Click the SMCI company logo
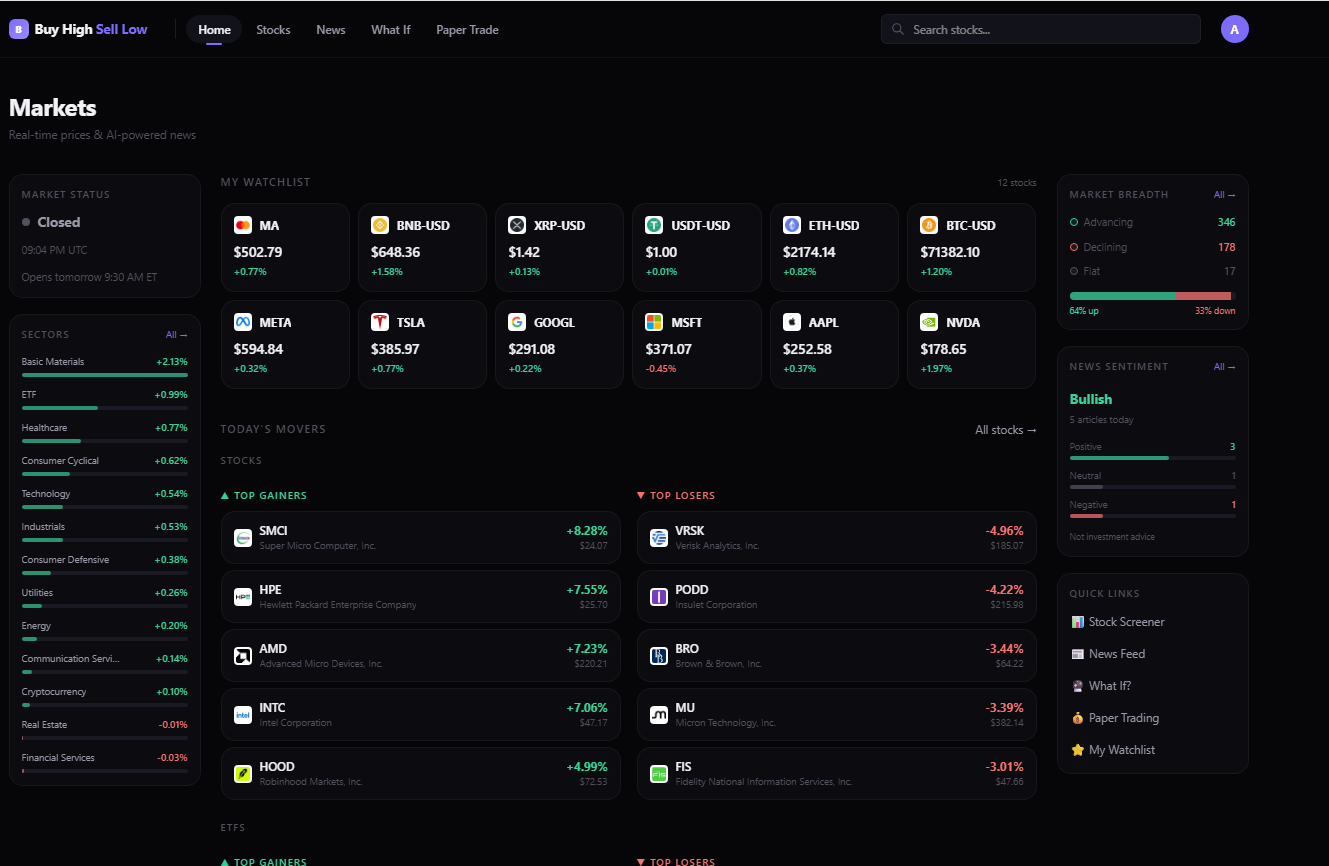Viewport: 1329px width, 866px height. pos(243,538)
